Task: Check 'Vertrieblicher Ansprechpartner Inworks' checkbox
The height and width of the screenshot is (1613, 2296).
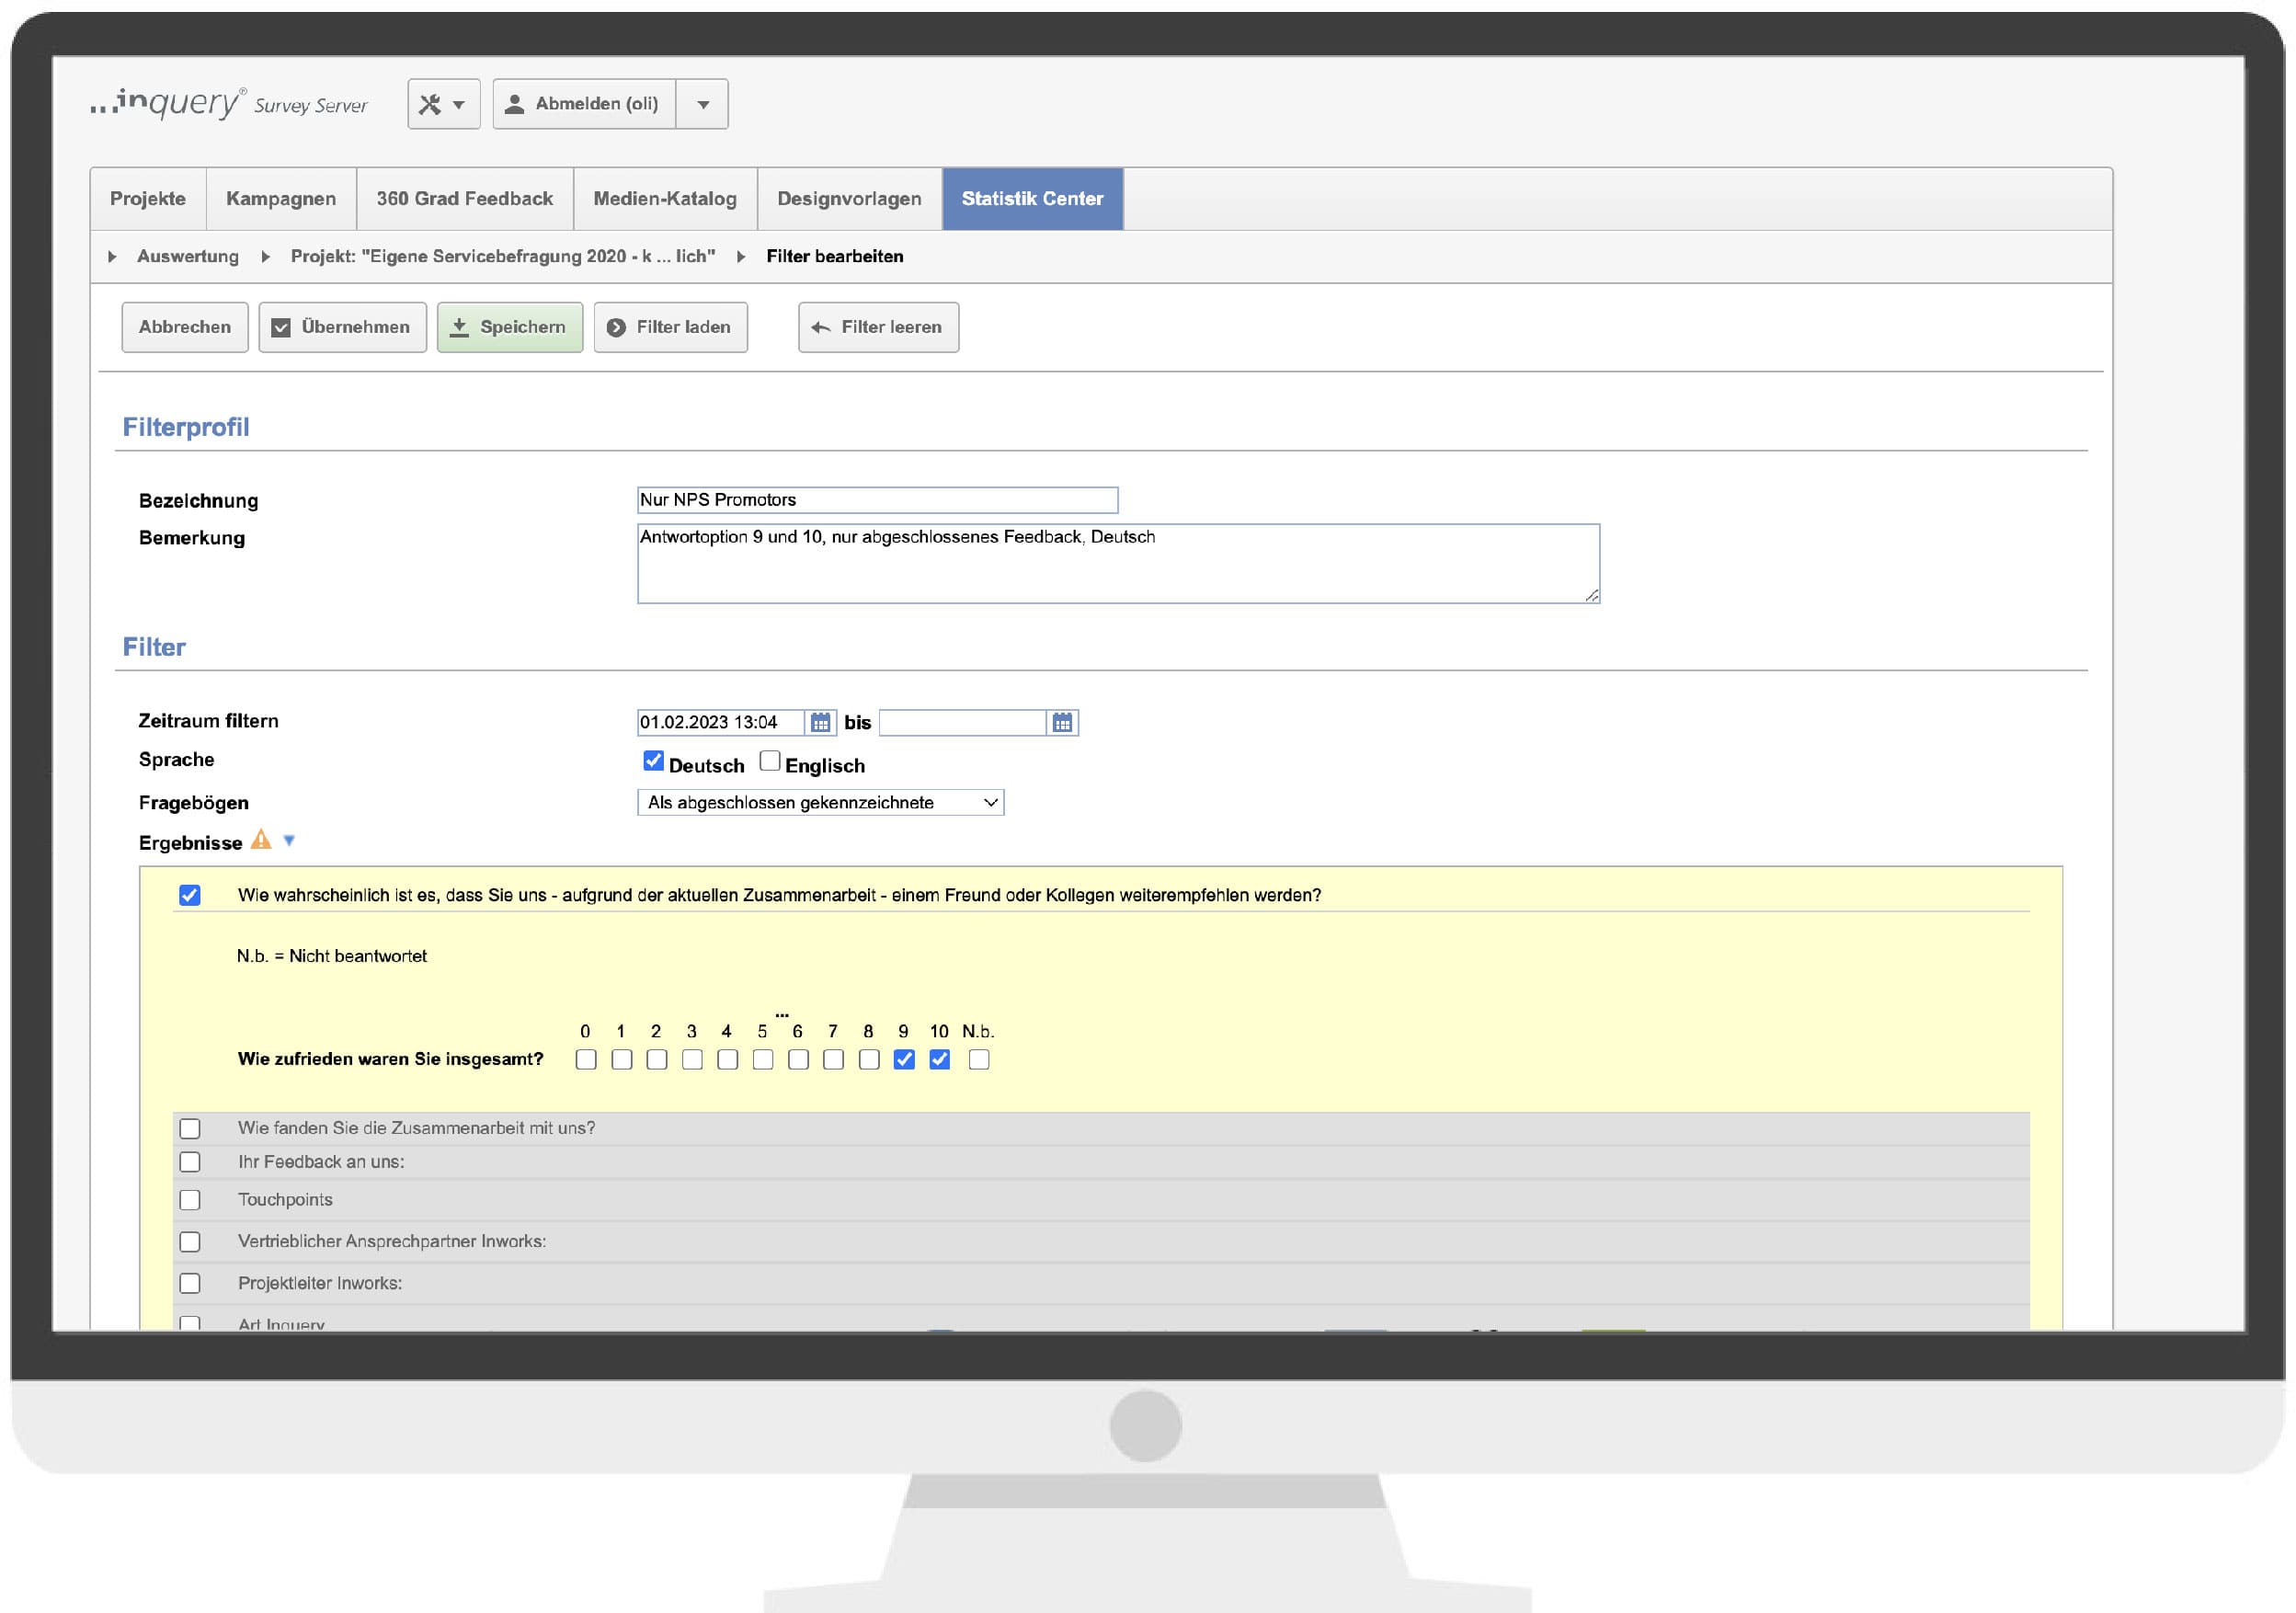Action: (190, 1242)
